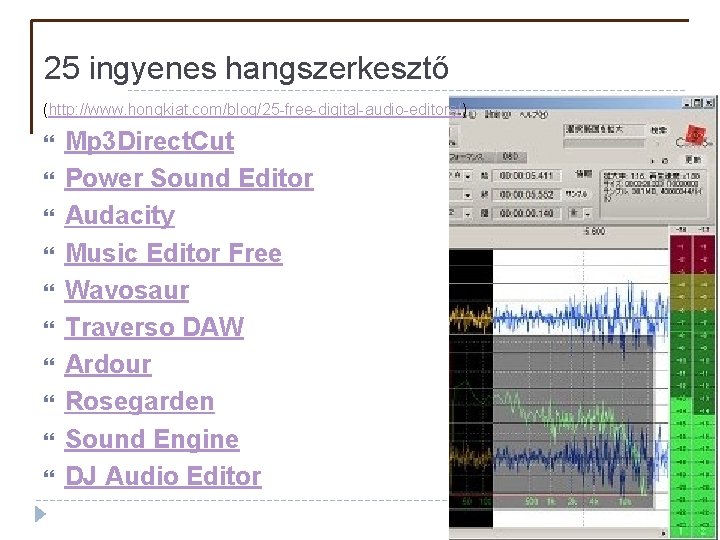Click the update (更新) button in the editor
Image resolution: width=720 pixels, height=540 pixels.
[x=693, y=159]
